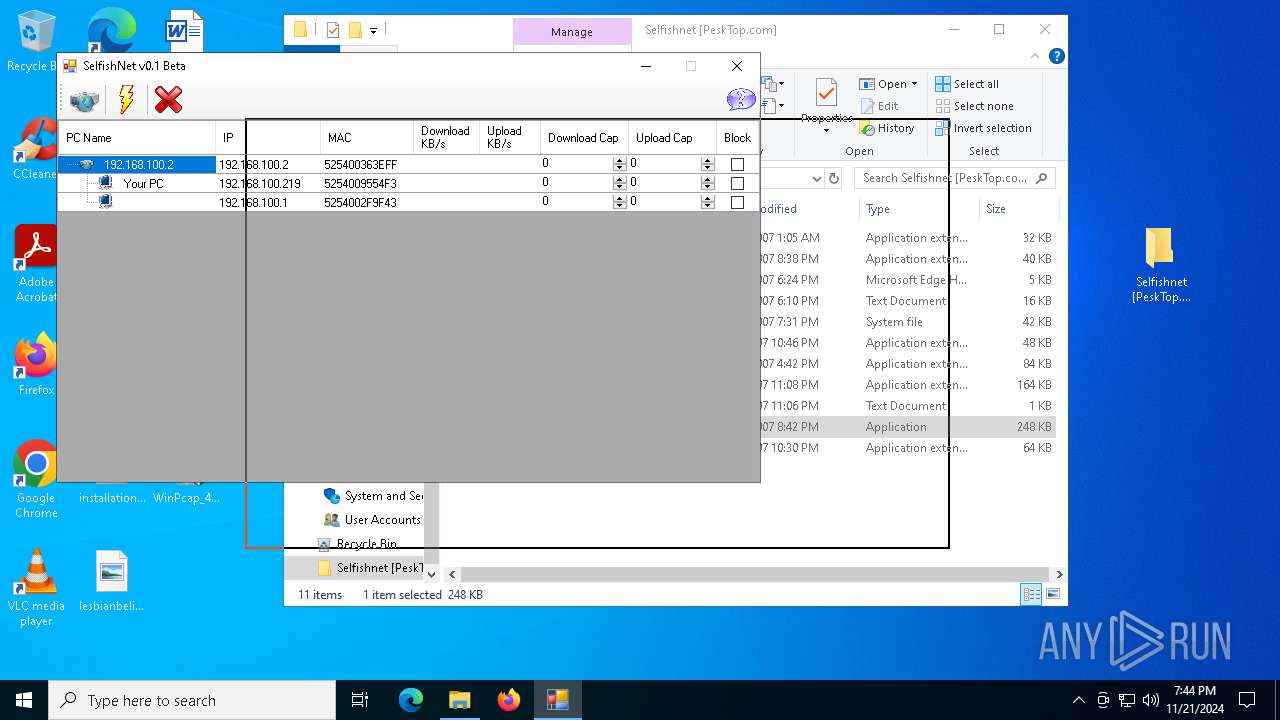Screen dimensions: 1280x720
Task: Click the Windows Start button
Action: 24,700
